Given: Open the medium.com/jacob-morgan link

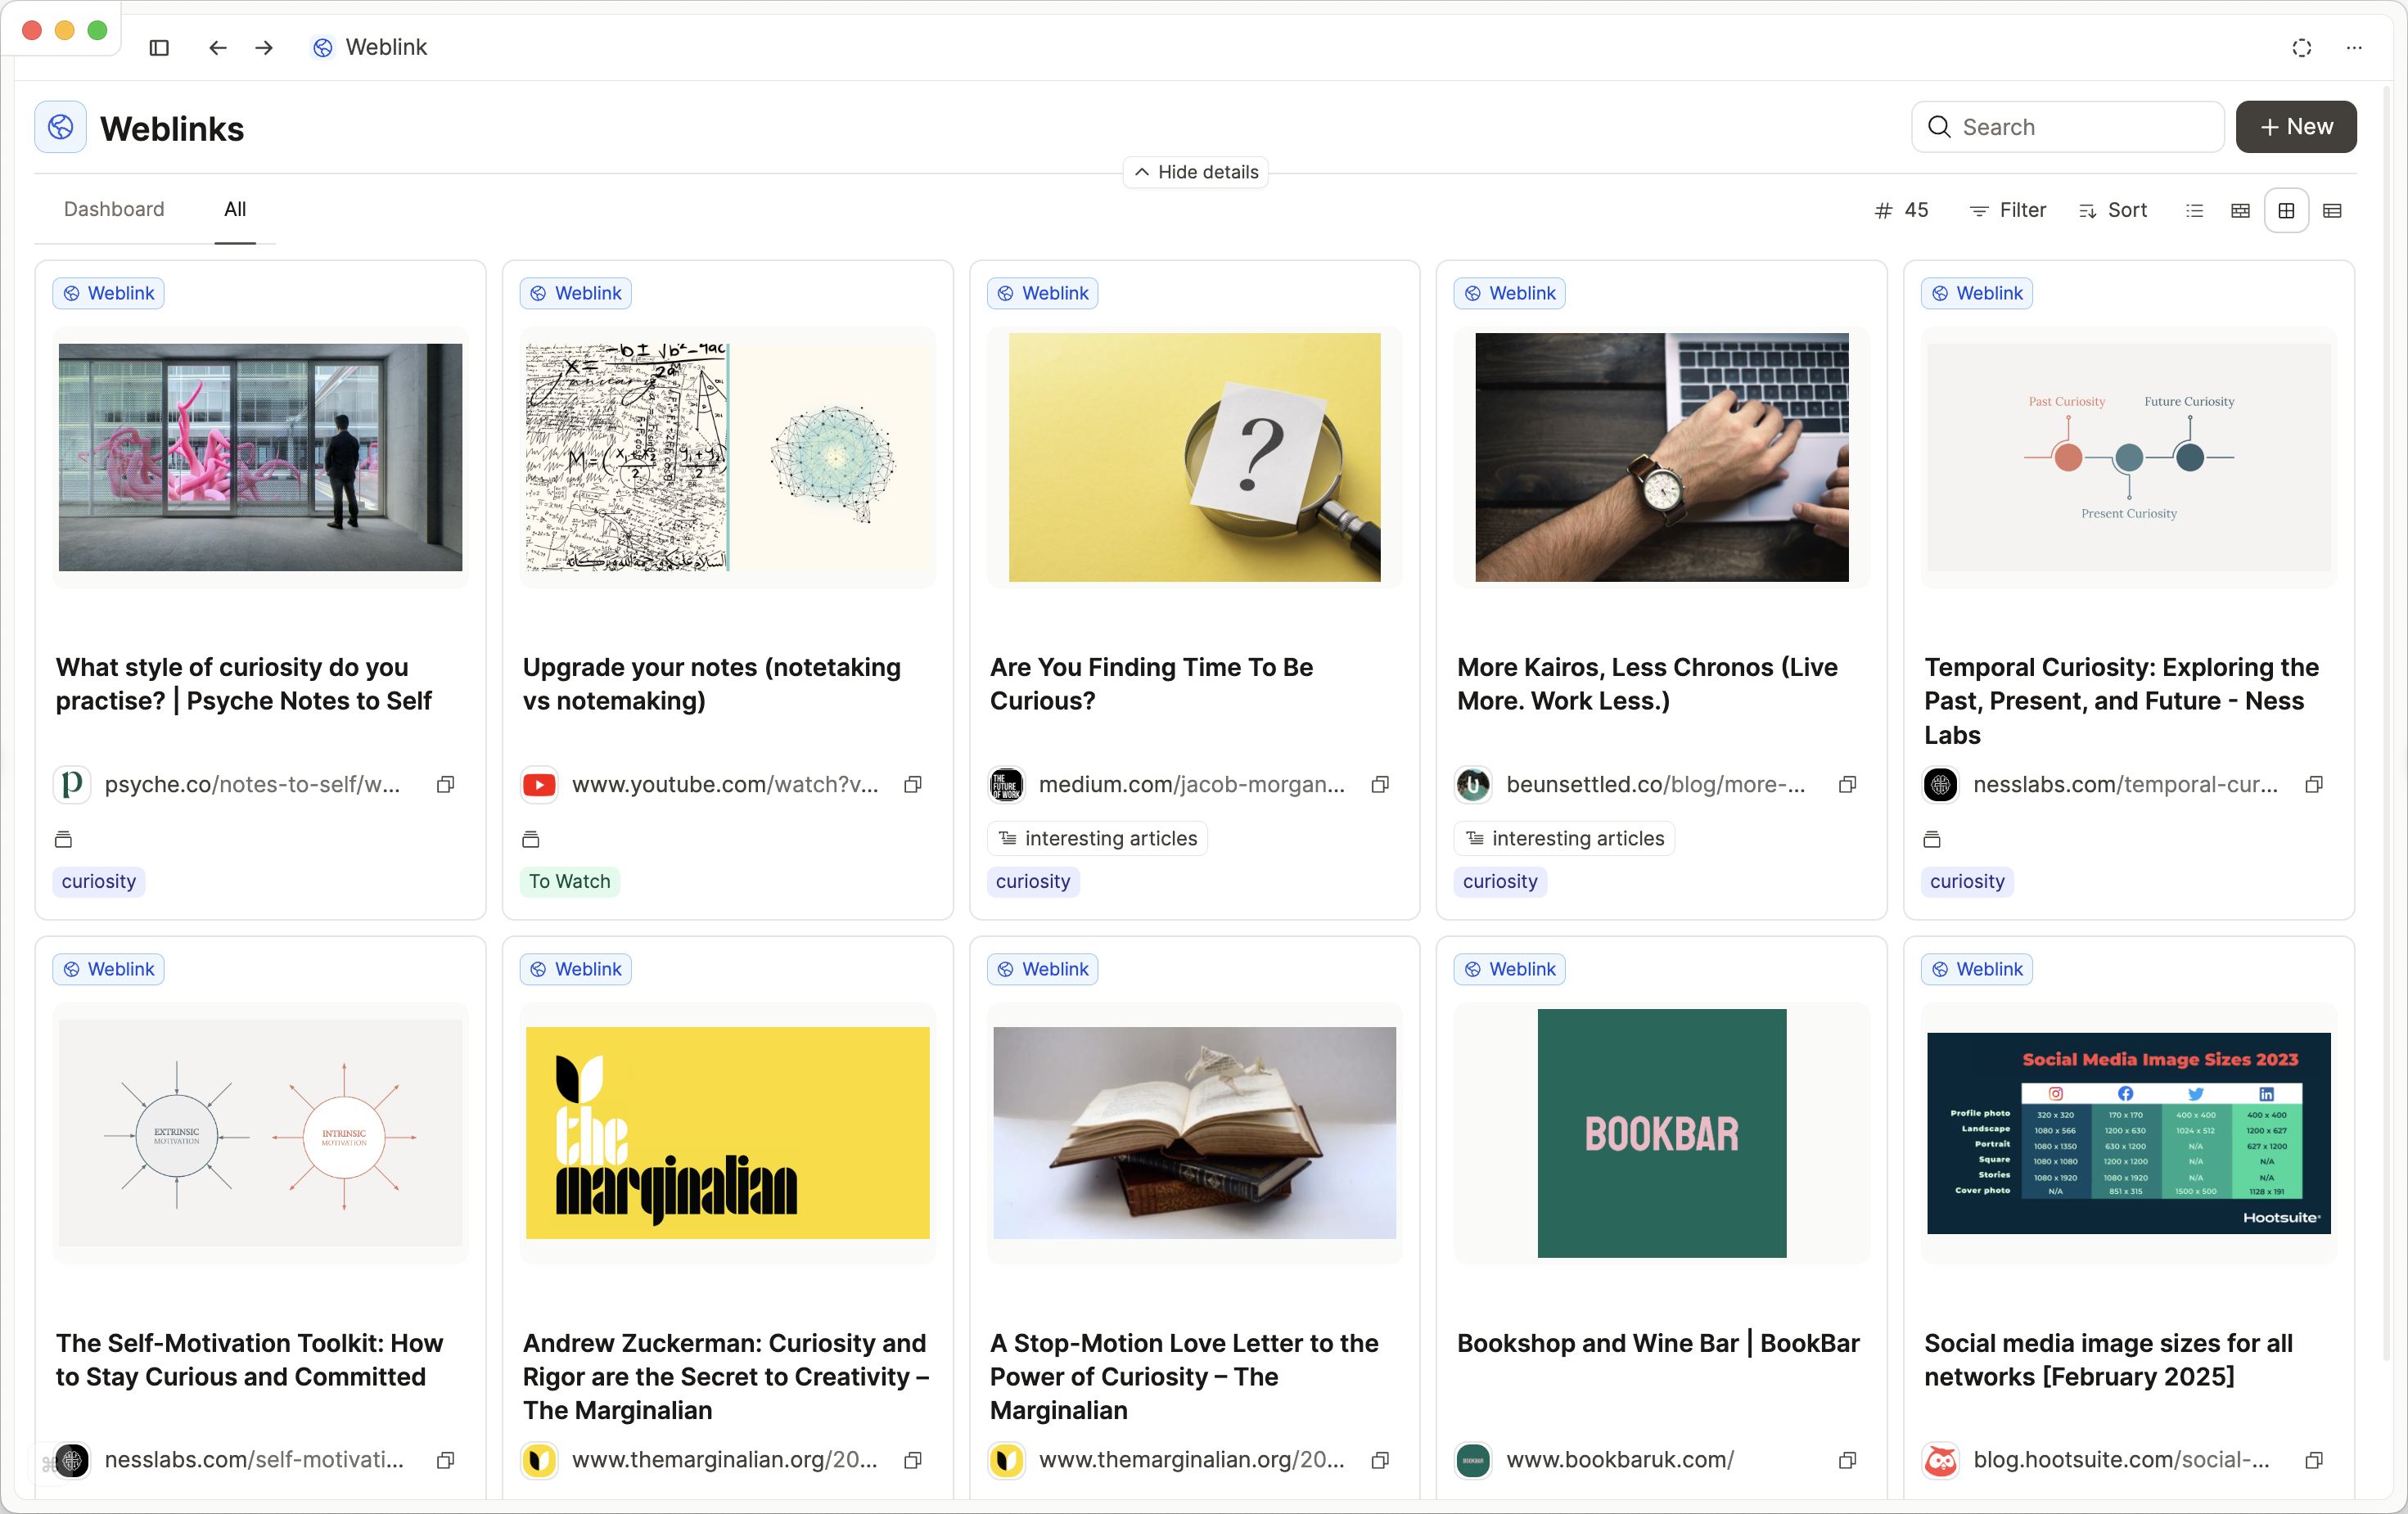Looking at the screenshot, I should [1192, 784].
